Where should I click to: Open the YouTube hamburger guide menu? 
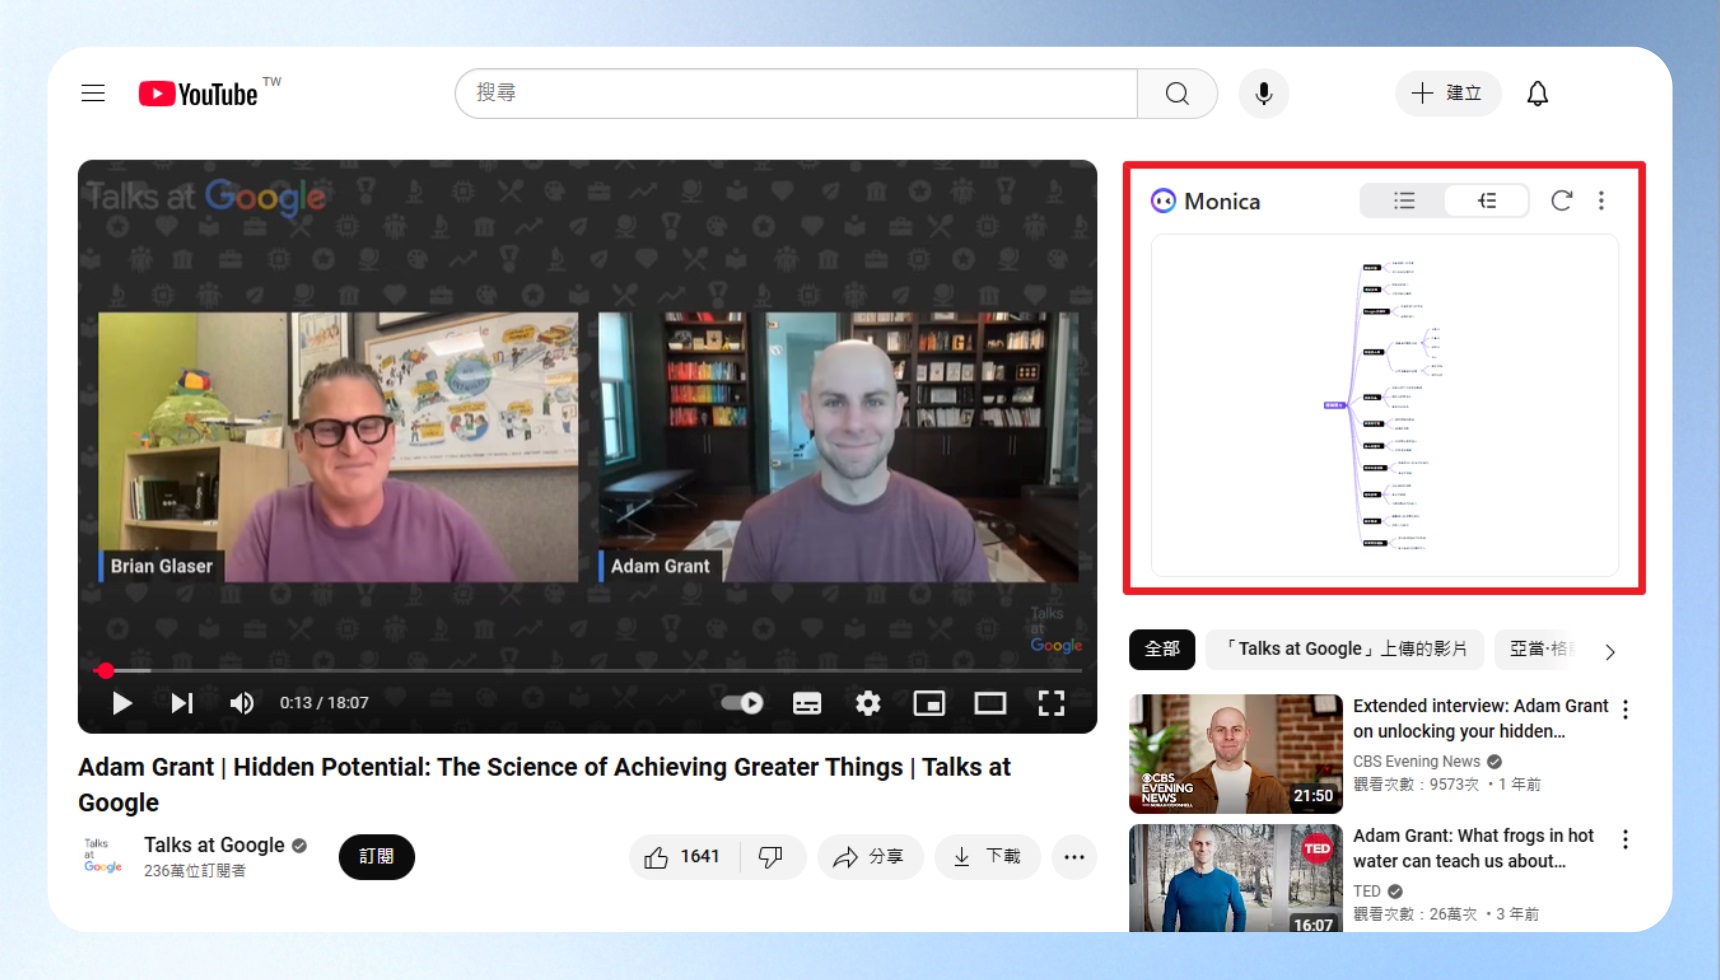(x=93, y=93)
